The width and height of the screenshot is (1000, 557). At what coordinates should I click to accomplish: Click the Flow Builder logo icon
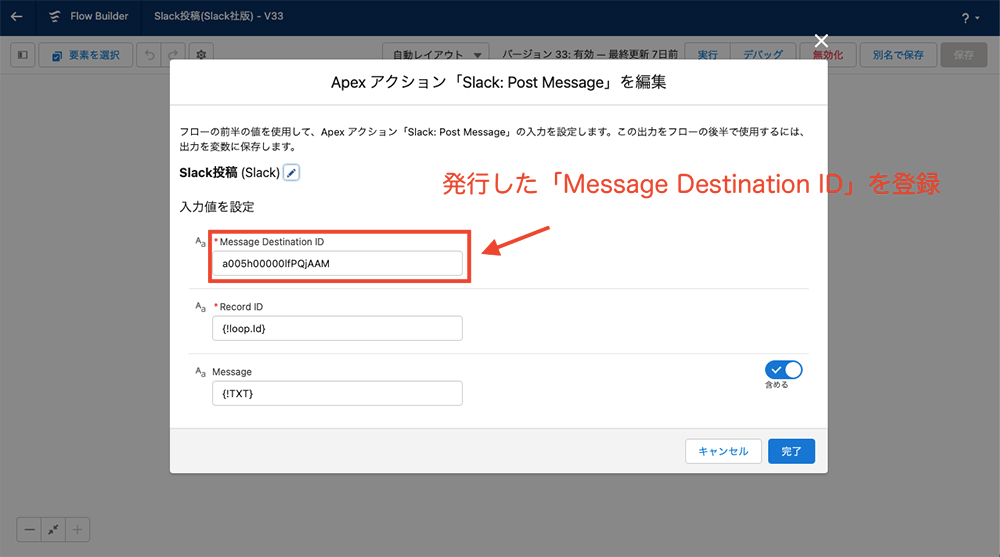(55, 17)
